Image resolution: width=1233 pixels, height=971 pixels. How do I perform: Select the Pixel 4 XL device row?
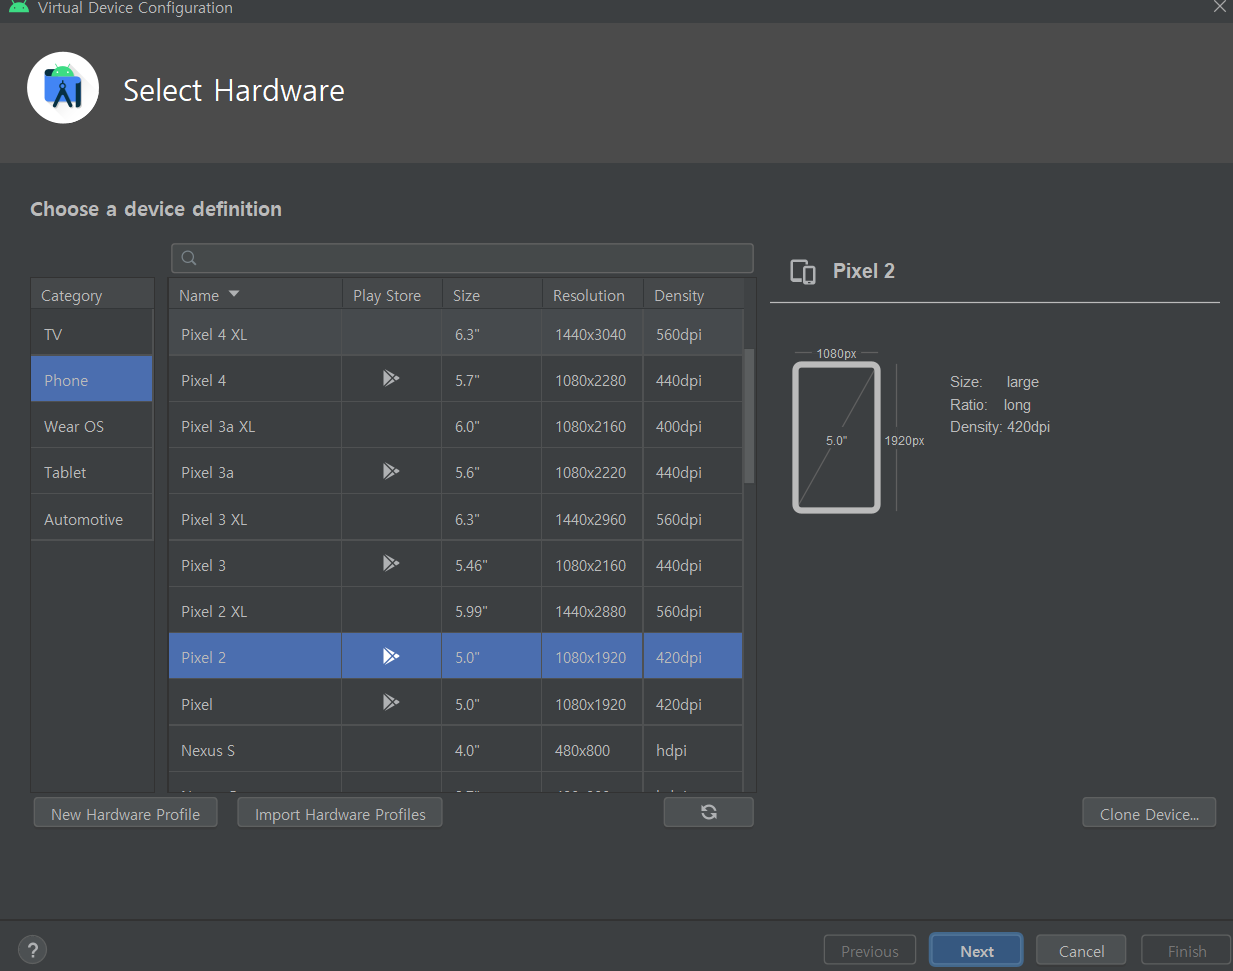click(456, 334)
